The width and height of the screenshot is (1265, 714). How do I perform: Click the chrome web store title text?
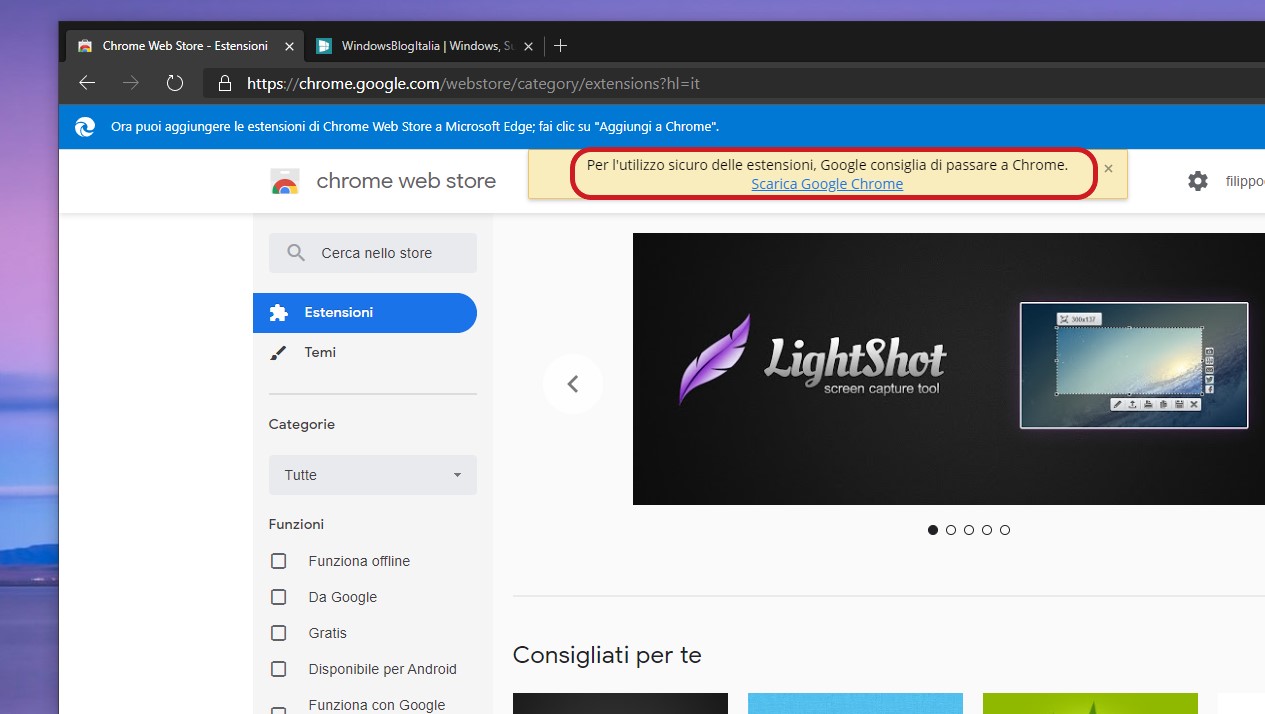click(x=406, y=181)
